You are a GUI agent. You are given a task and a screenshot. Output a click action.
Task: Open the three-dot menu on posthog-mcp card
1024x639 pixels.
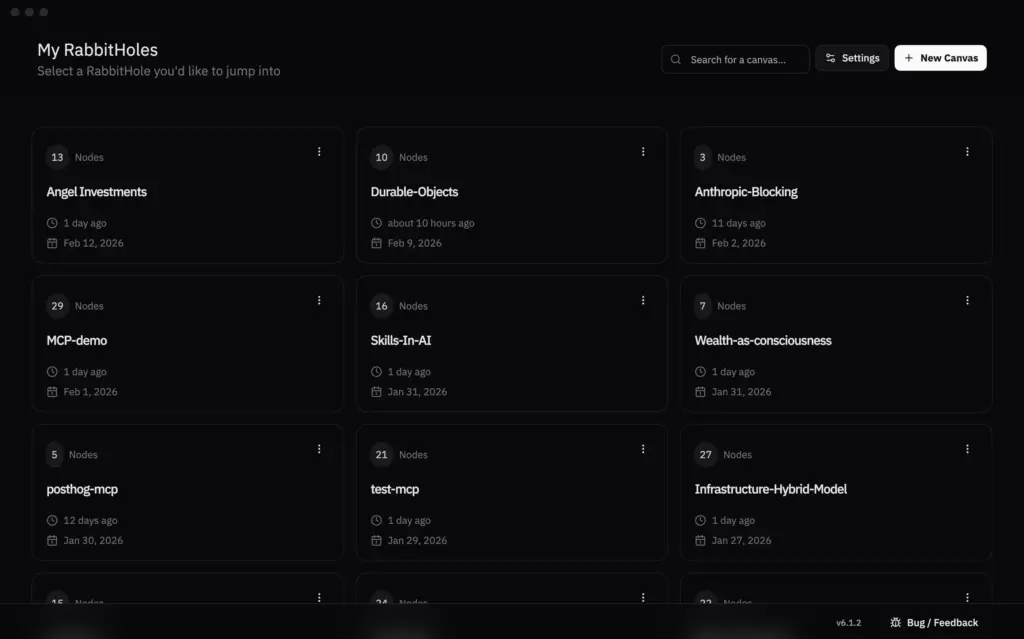click(319, 449)
